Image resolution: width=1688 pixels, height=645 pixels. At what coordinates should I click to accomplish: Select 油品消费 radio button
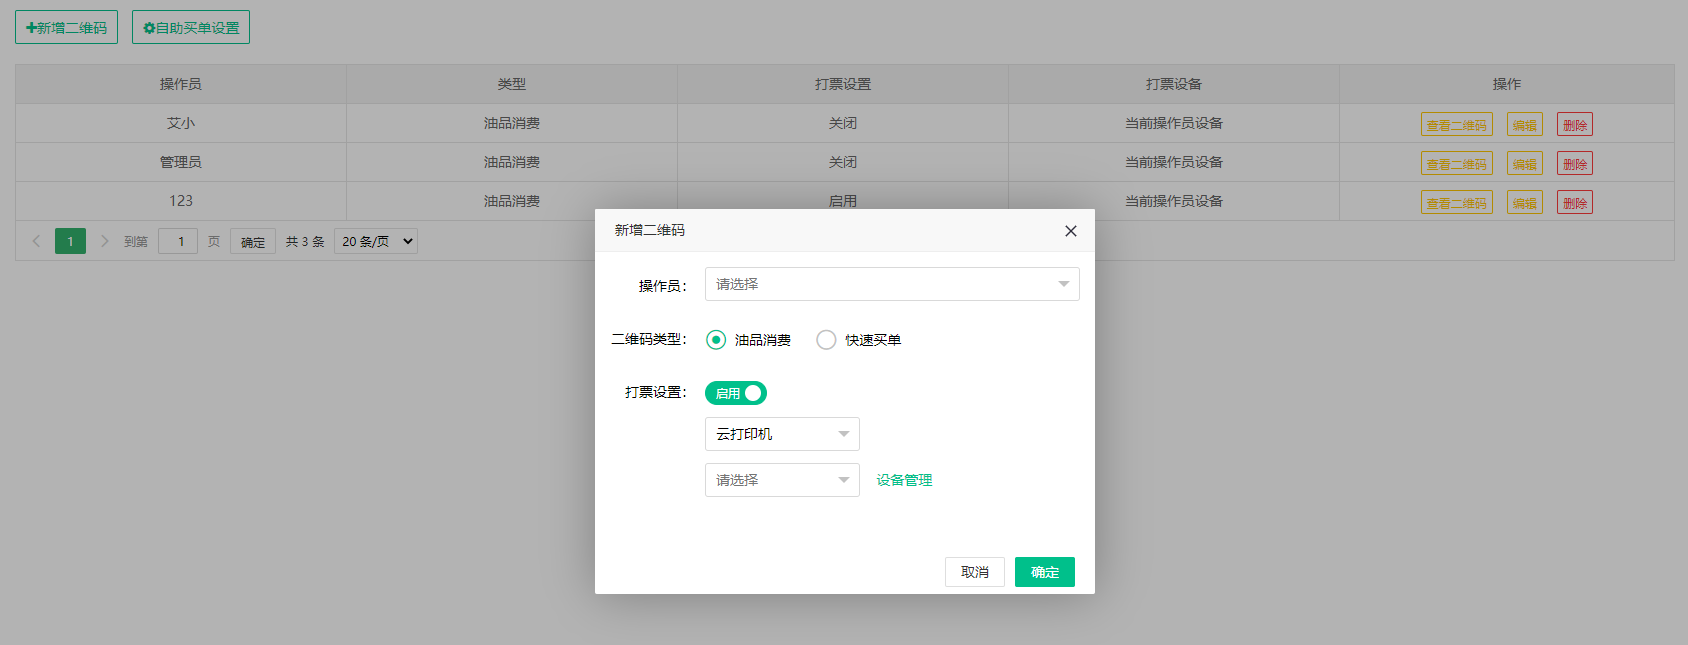tap(716, 340)
